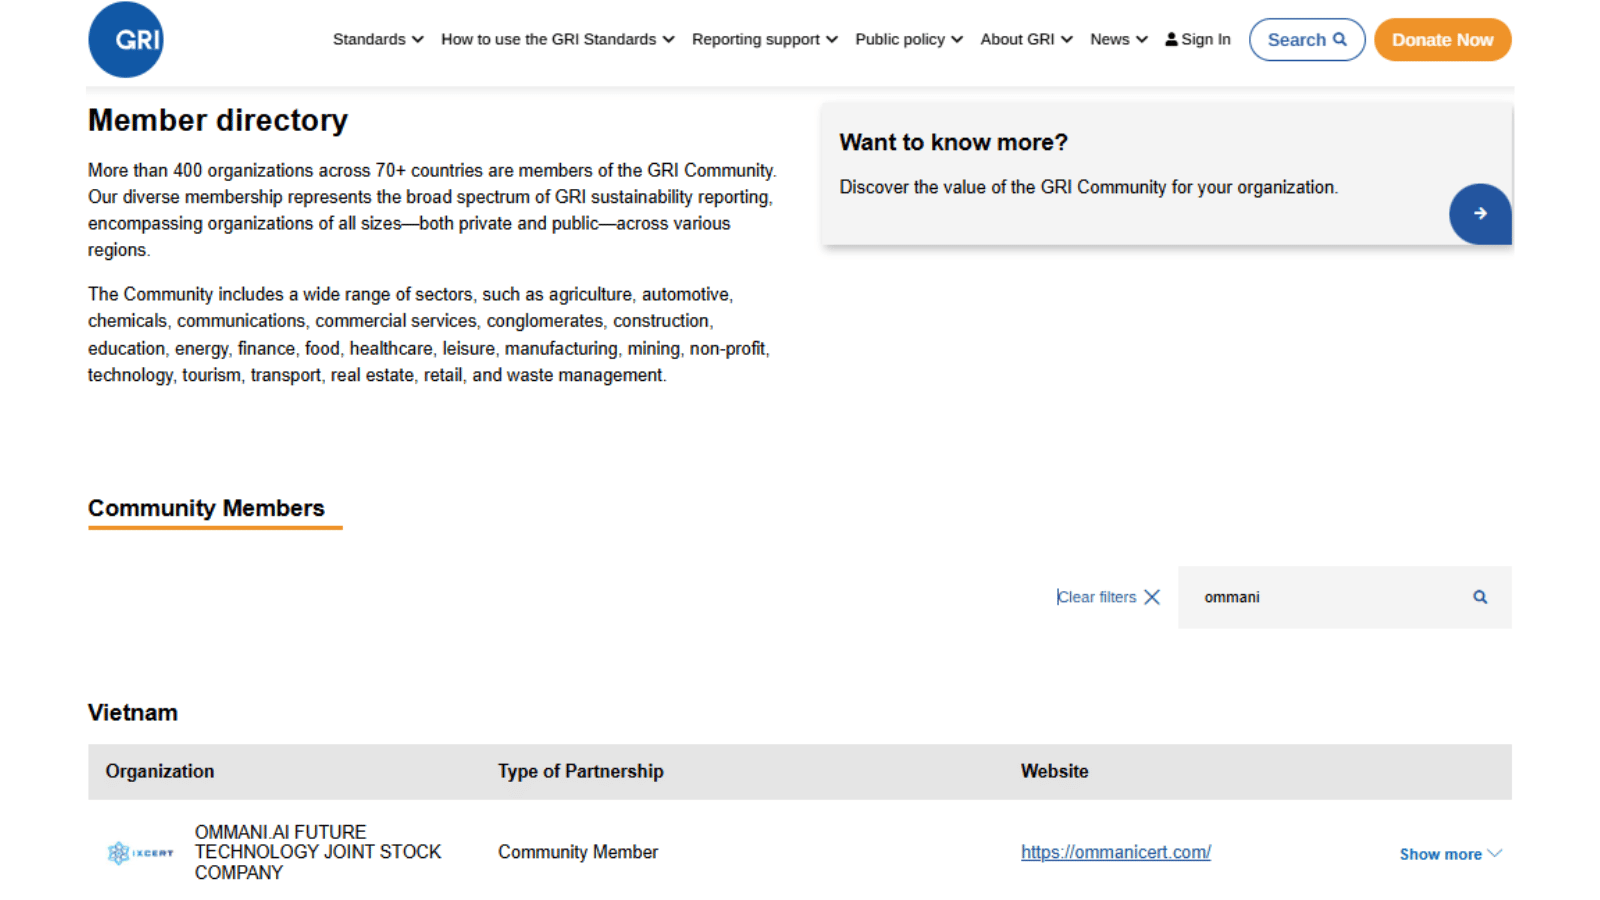Click the blue arrow in Want to know more card
Screen dimensions: 1600x900
click(x=1479, y=214)
